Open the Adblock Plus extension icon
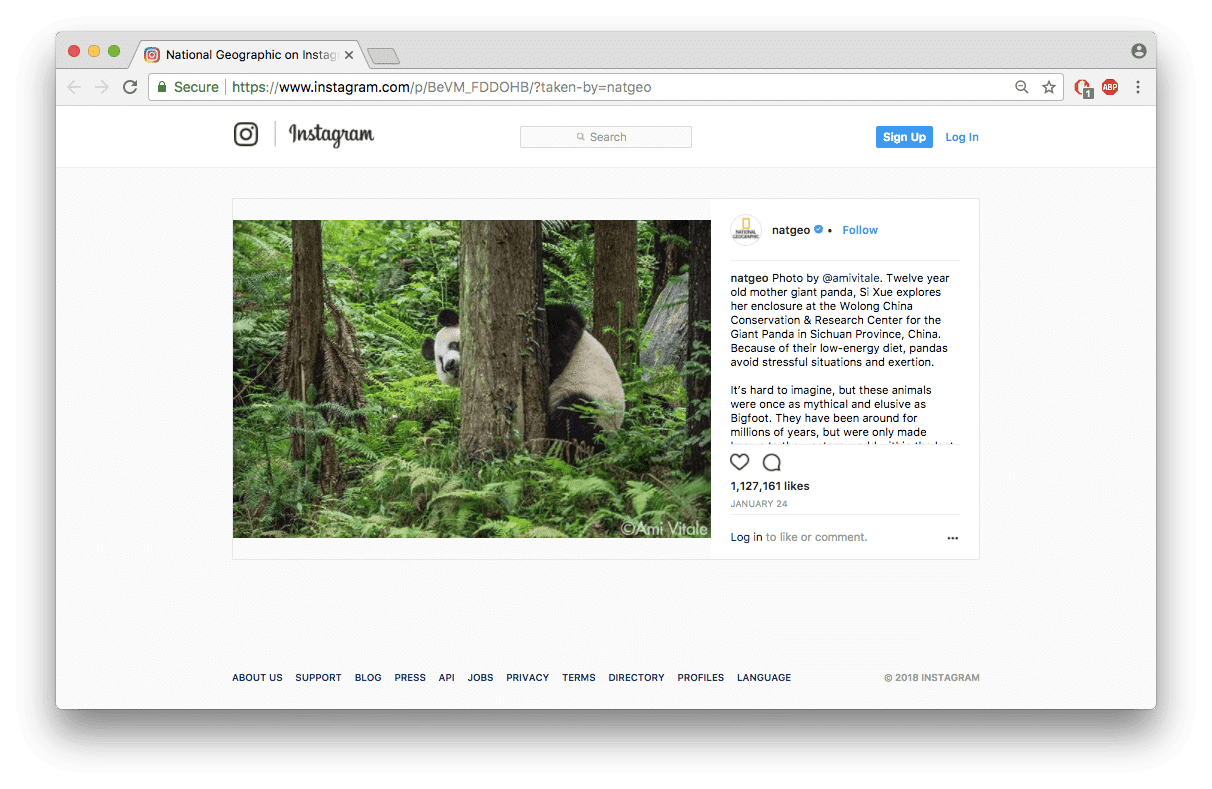The image size is (1212, 789). [1110, 87]
